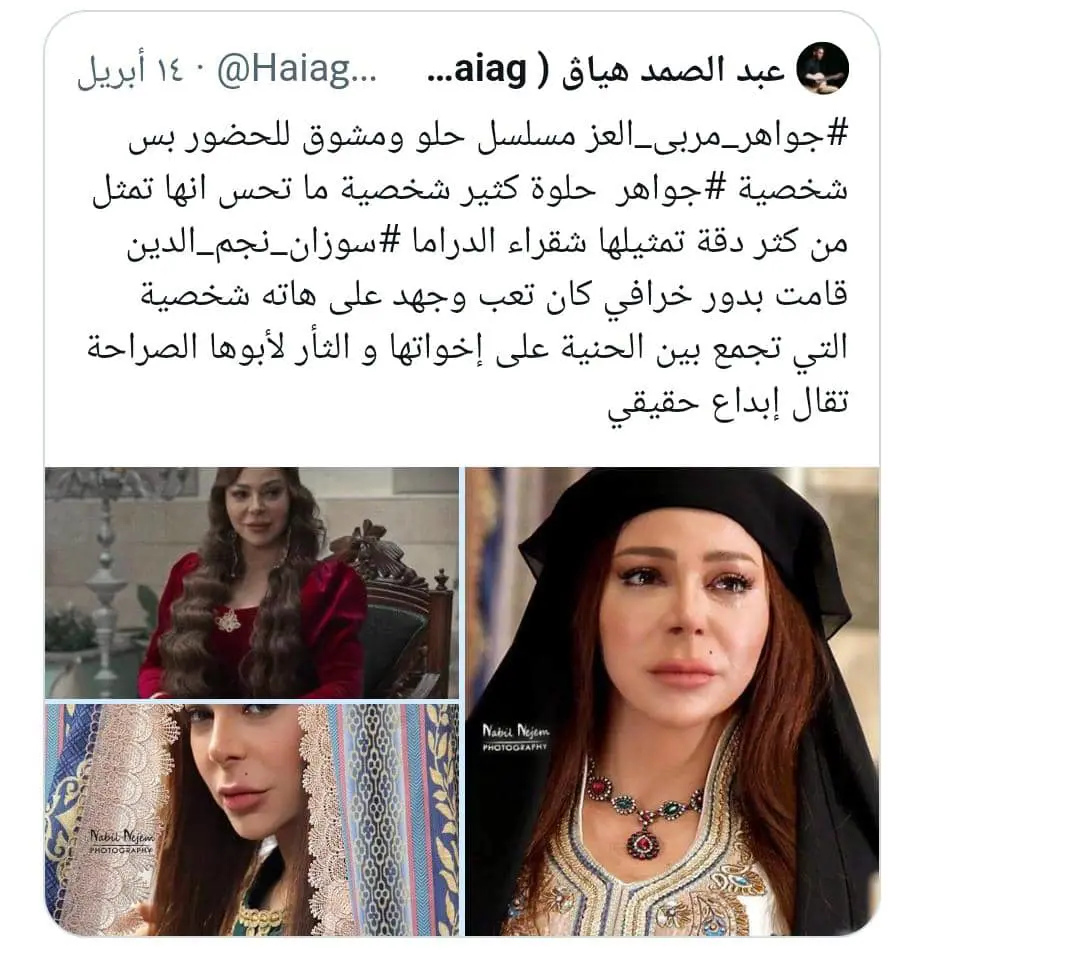Open the large photo with black headscarf
The width and height of the screenshot is (1080, 957).
[672, 701]
